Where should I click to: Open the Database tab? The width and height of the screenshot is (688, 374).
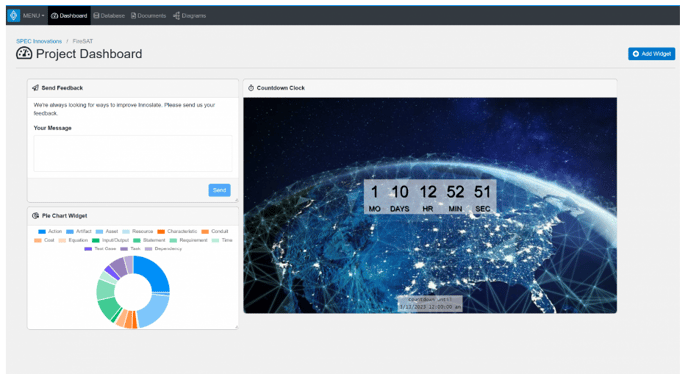[x=109, y=16]
